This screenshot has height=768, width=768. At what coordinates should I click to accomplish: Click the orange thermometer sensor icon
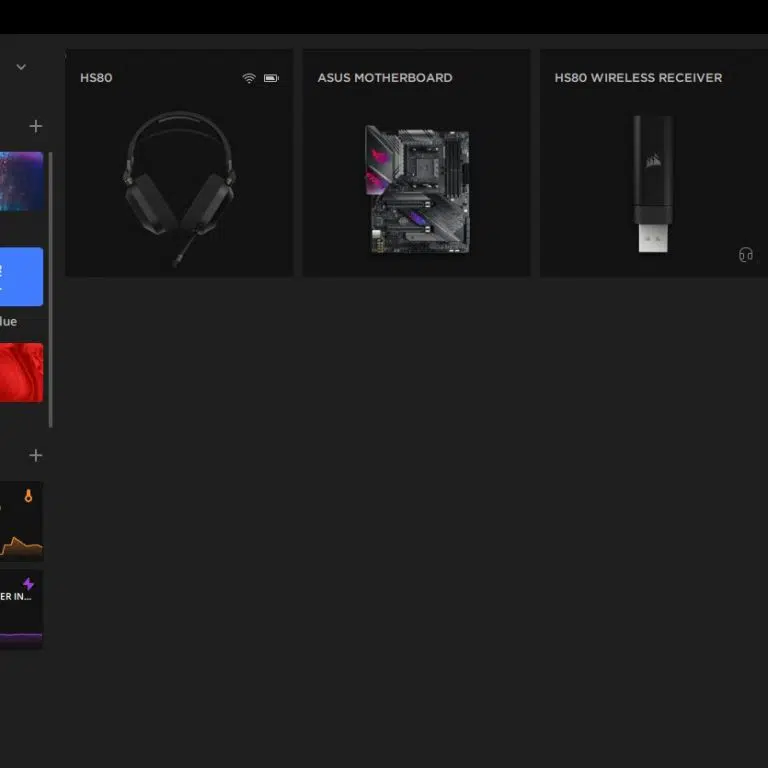(x=29, y=496)
